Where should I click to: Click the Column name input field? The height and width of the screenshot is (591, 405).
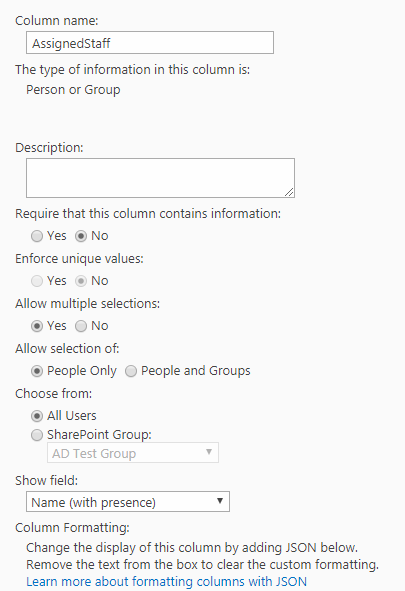coord(150,43)
